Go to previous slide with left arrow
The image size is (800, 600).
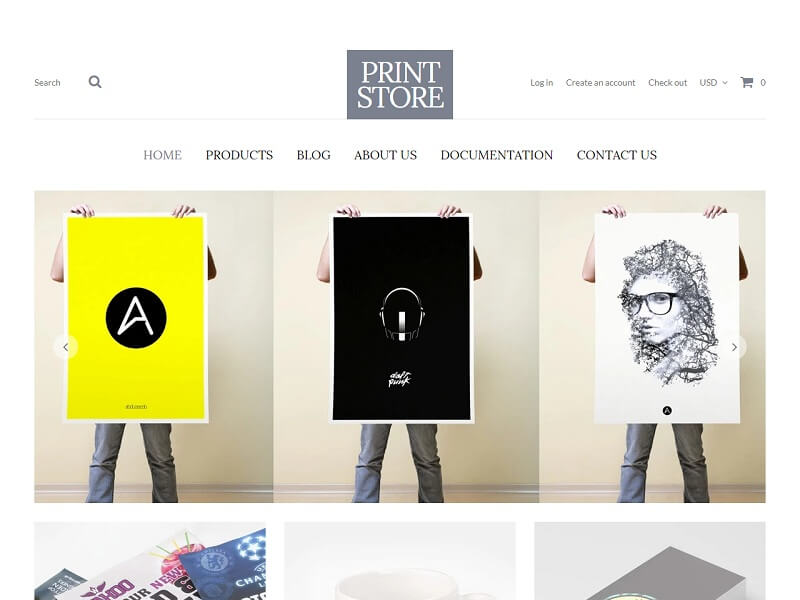66,347
